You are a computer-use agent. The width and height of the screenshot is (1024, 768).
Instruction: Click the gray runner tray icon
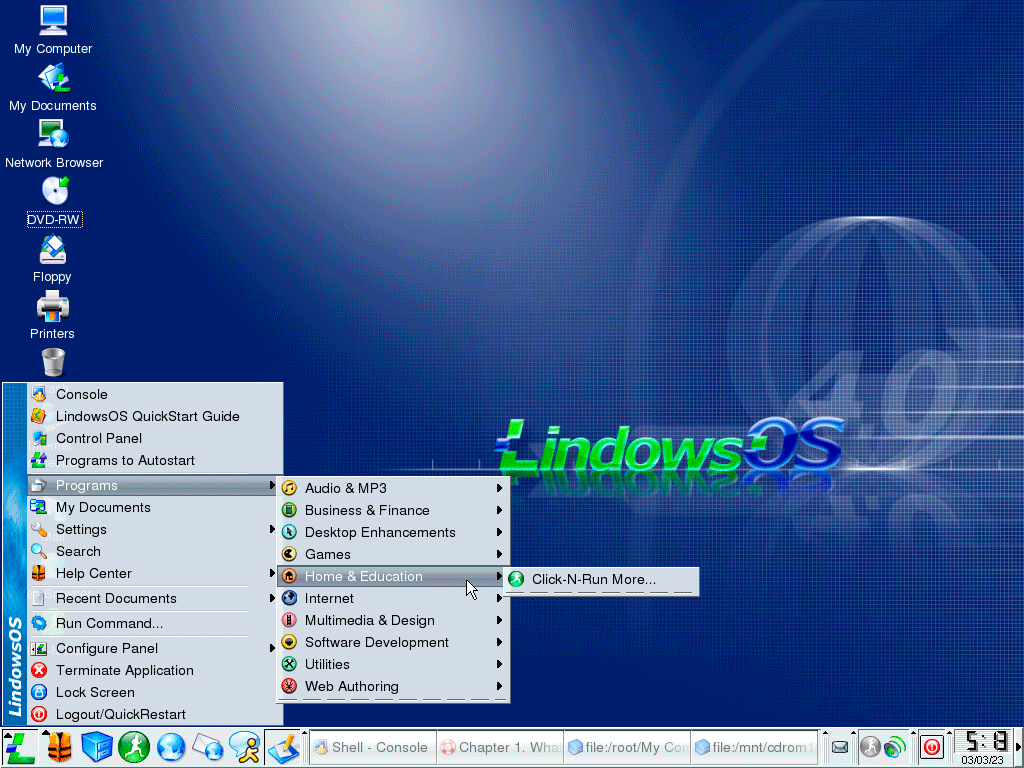(870, 746)
